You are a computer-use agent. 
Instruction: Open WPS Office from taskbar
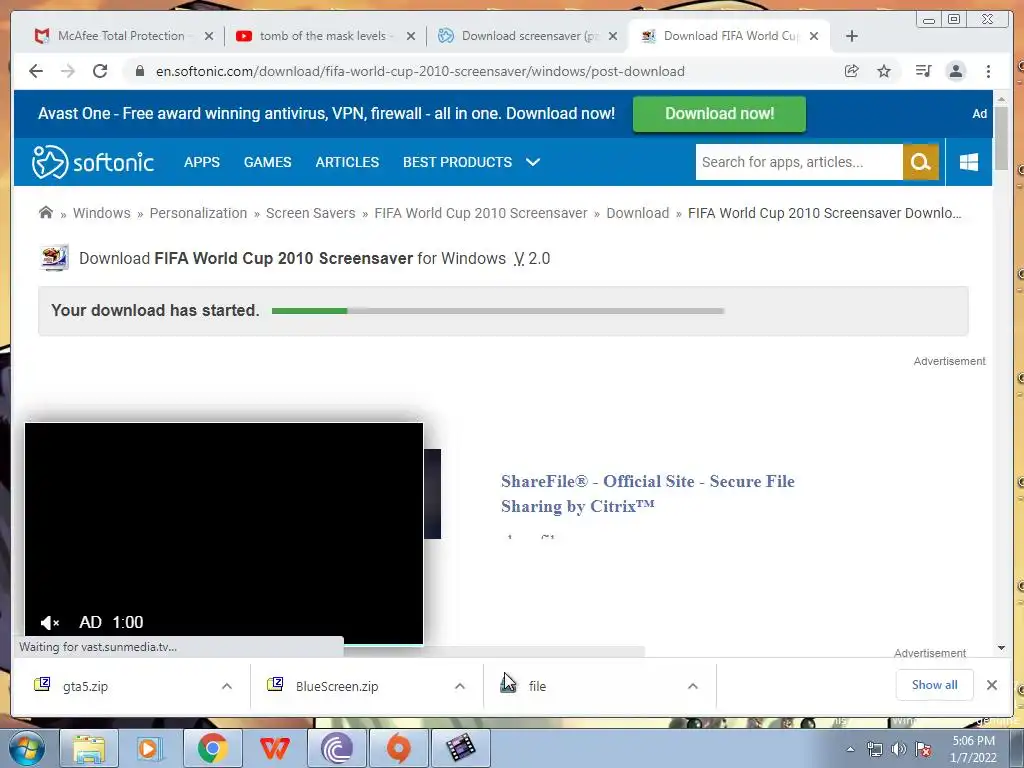click(274, 748)
